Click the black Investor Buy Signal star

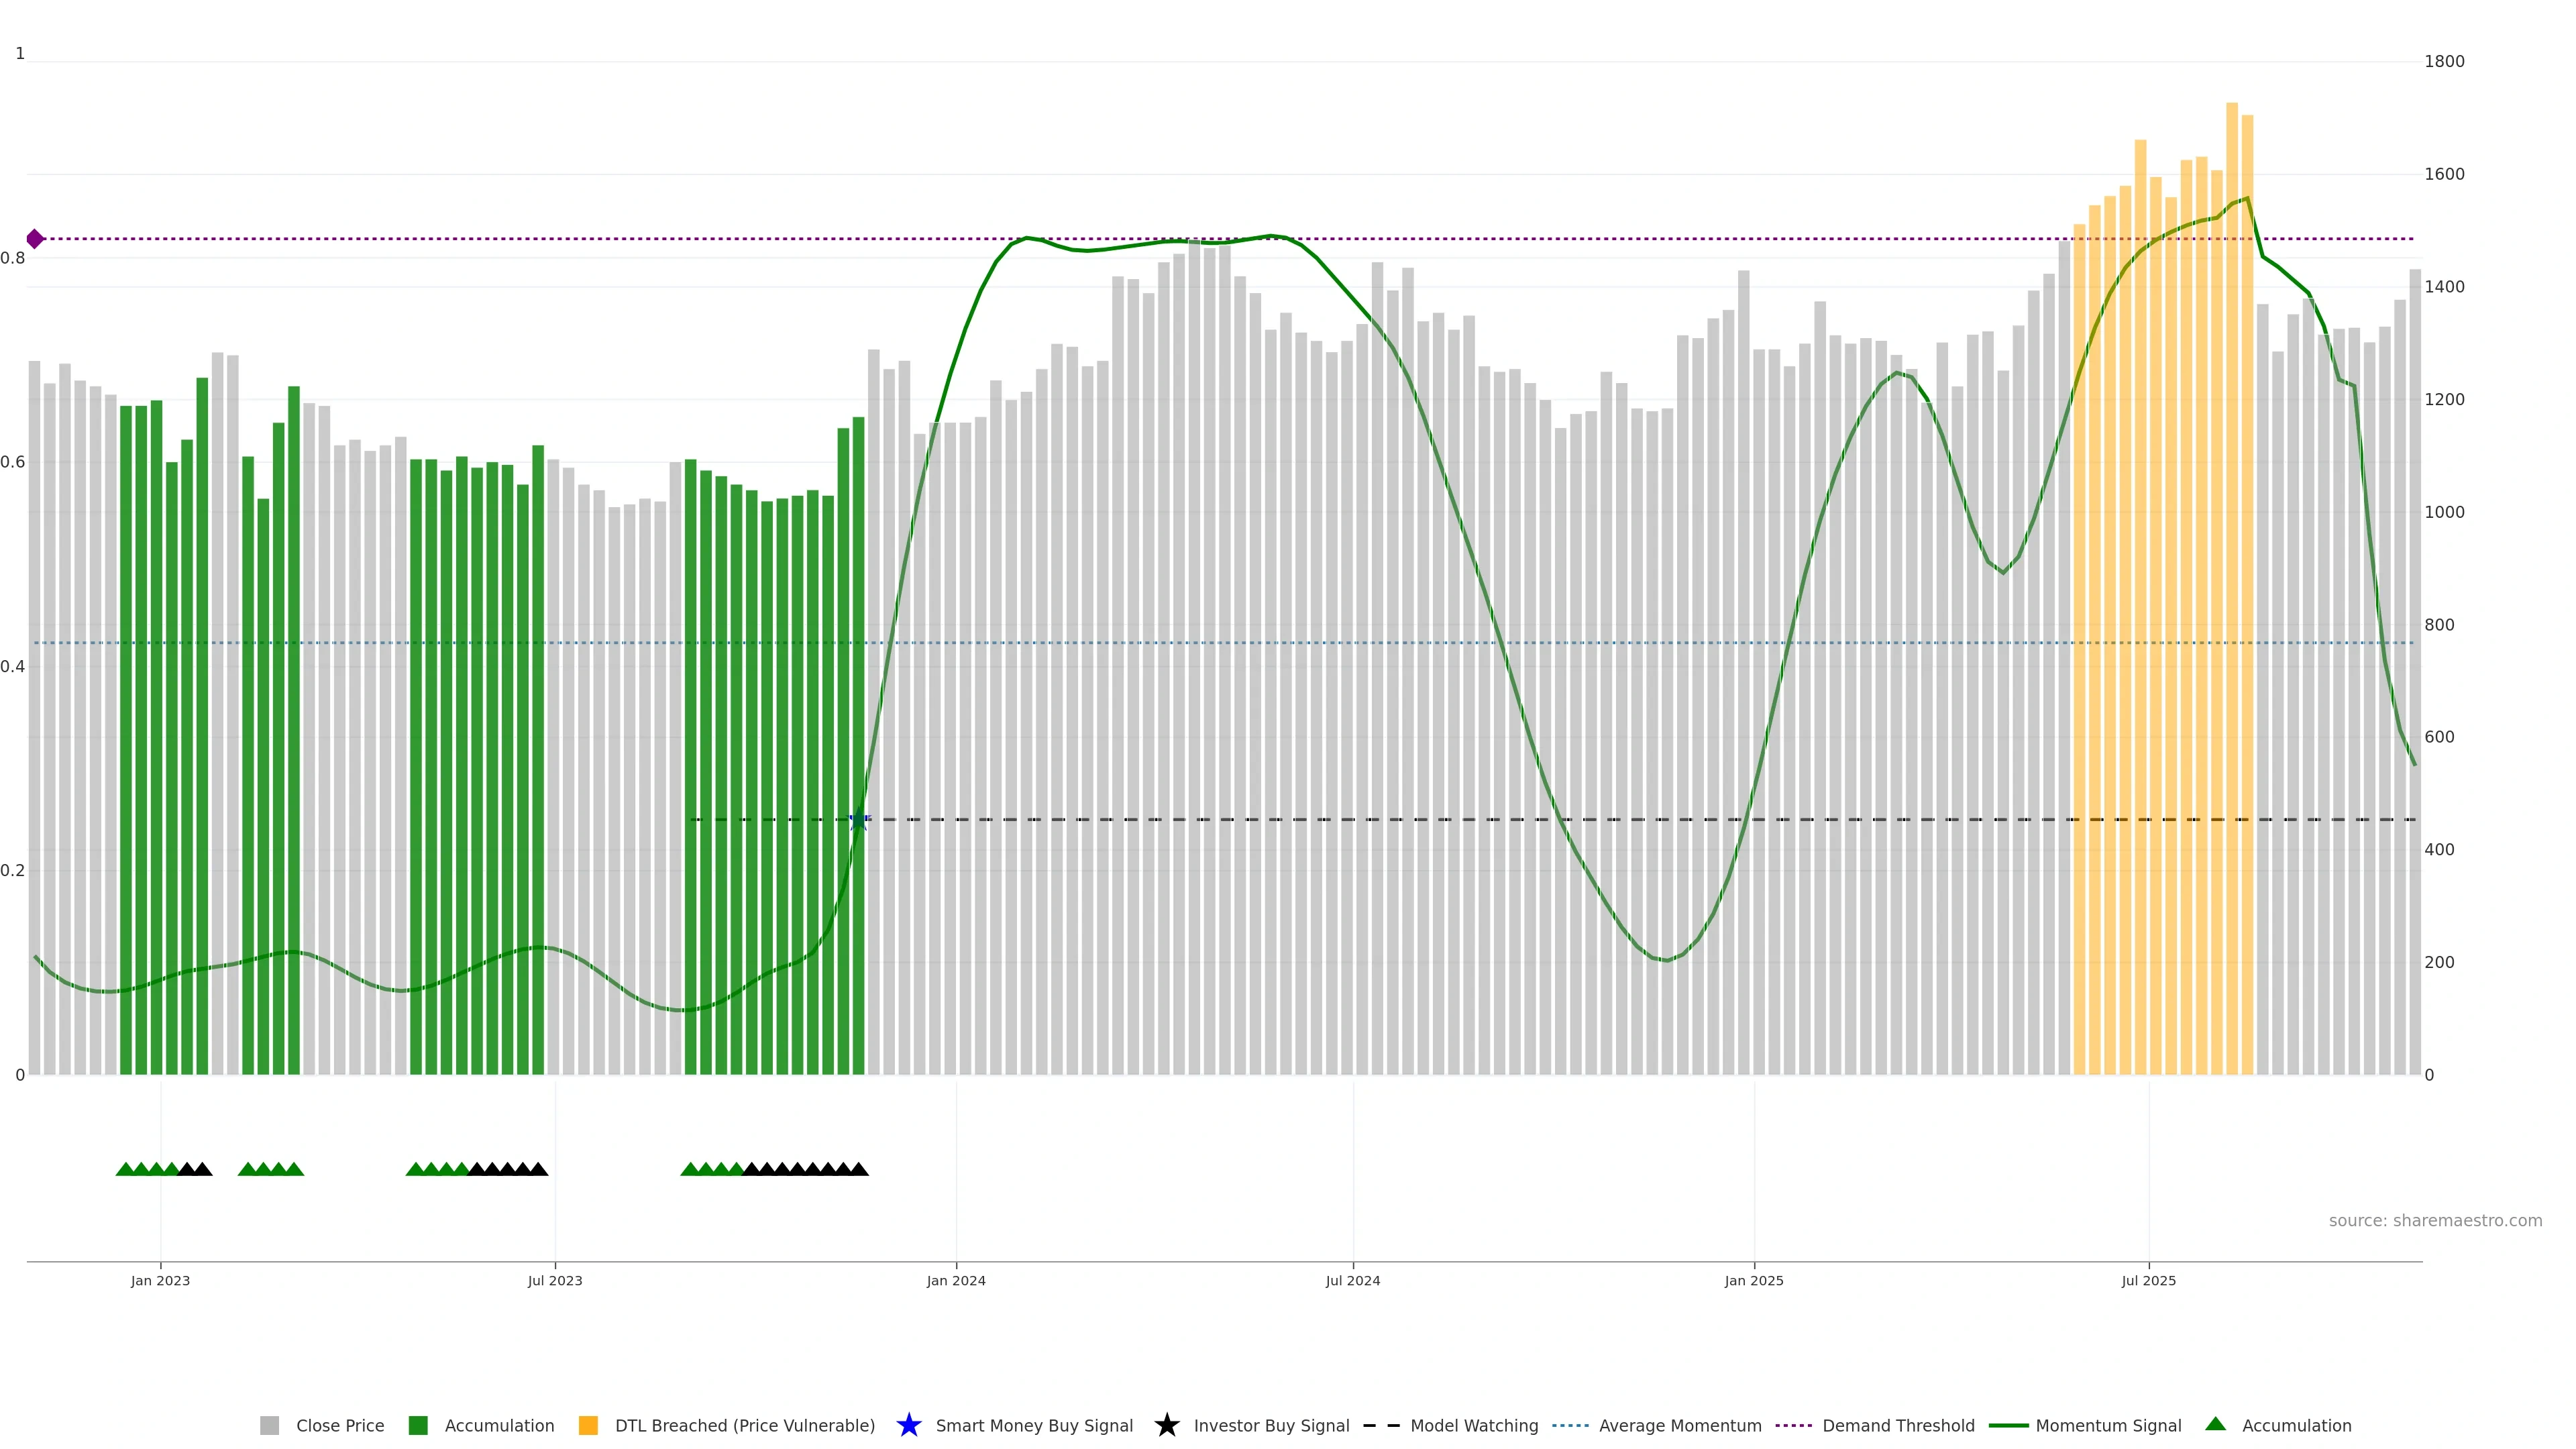coord(1166,1425)
